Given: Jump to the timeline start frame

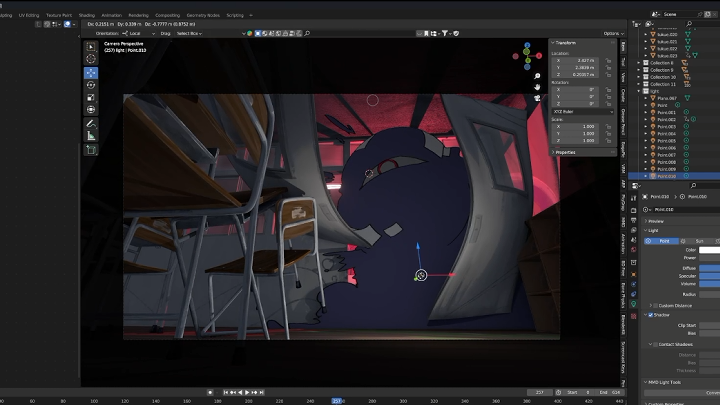Looking at the screenshot, I should [x=226, y=393].
